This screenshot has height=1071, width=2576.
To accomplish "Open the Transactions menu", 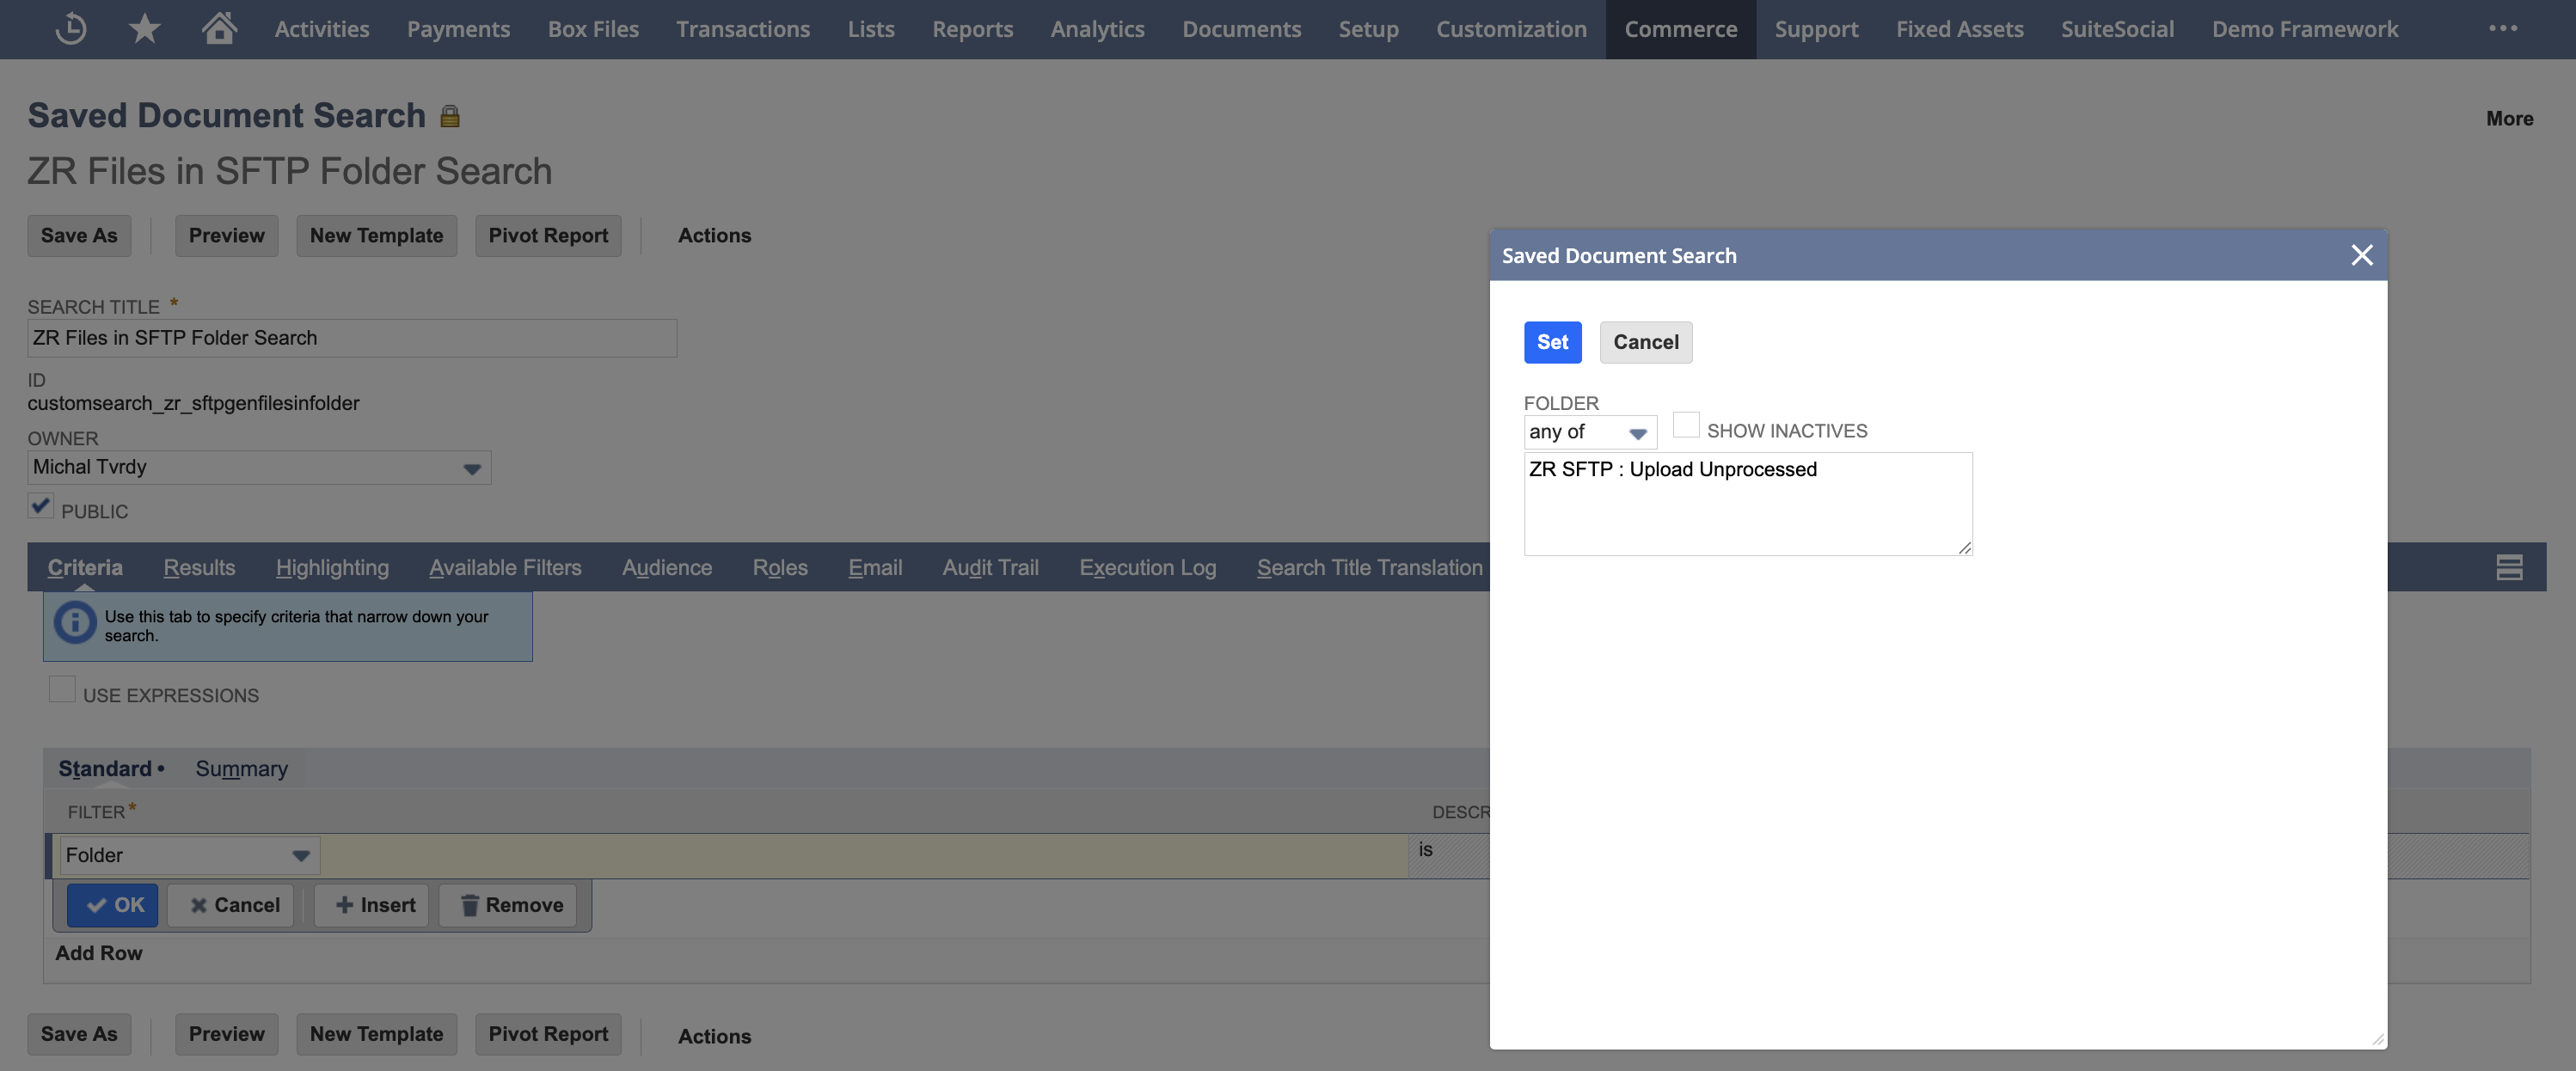I will pos(743,29).
